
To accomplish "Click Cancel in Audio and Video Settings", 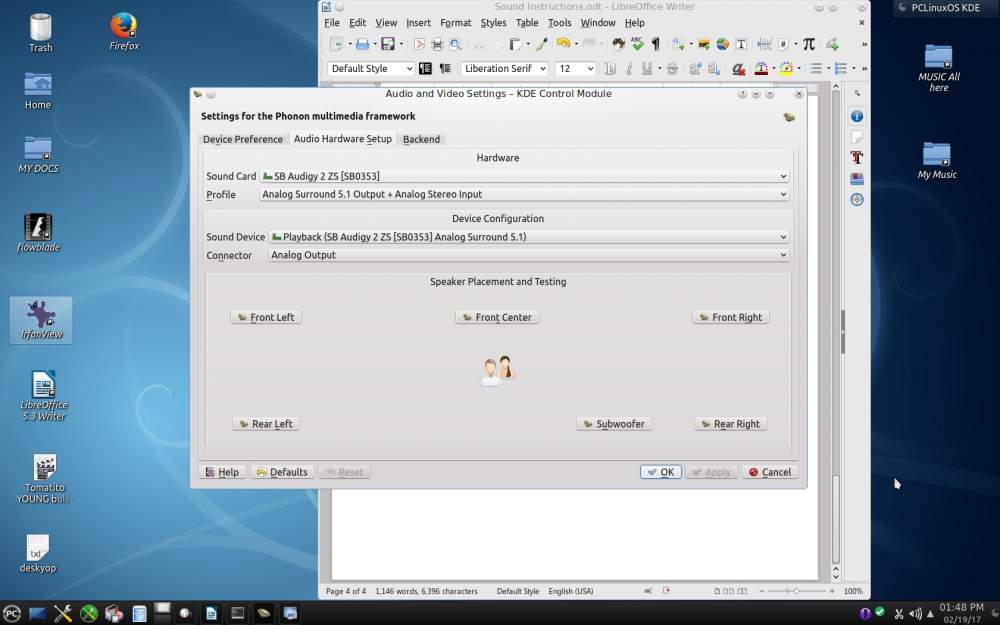I will [x=770, y=473].
